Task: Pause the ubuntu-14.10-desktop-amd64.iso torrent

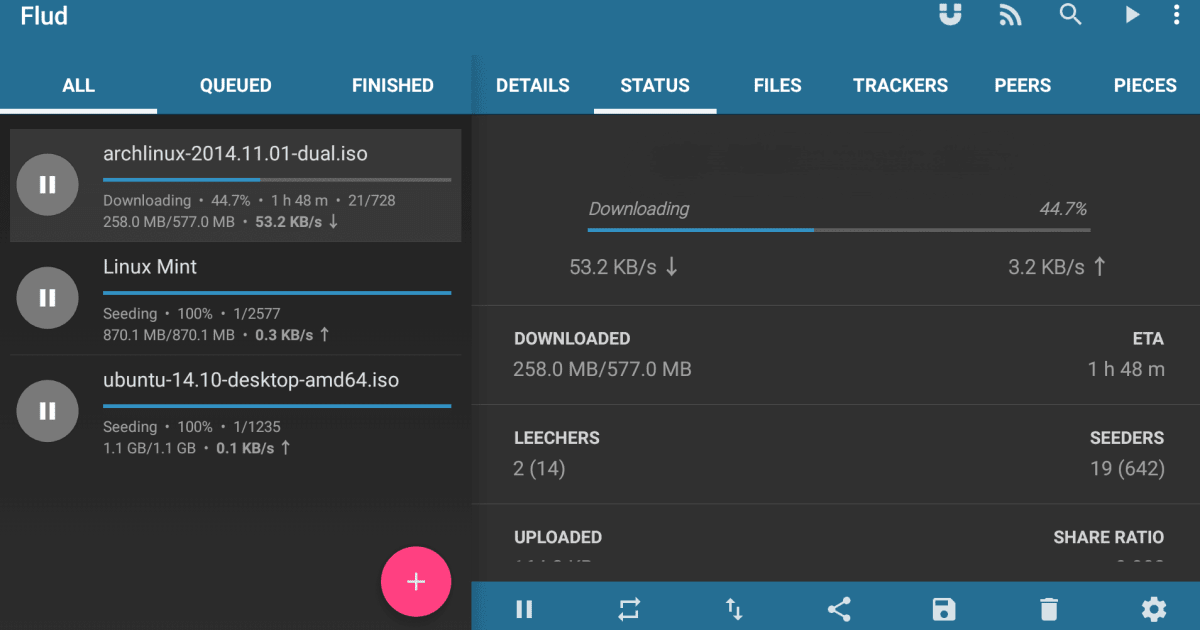Action: tap(47, 410)
